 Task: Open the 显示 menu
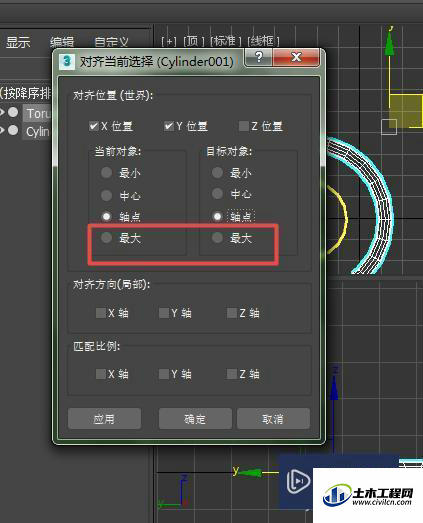(x=18, y=42)
